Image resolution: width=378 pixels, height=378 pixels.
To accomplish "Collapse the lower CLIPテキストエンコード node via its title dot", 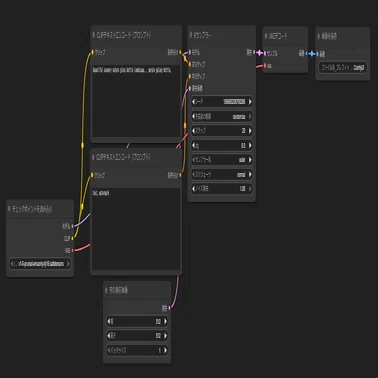I will coord(94,157).
